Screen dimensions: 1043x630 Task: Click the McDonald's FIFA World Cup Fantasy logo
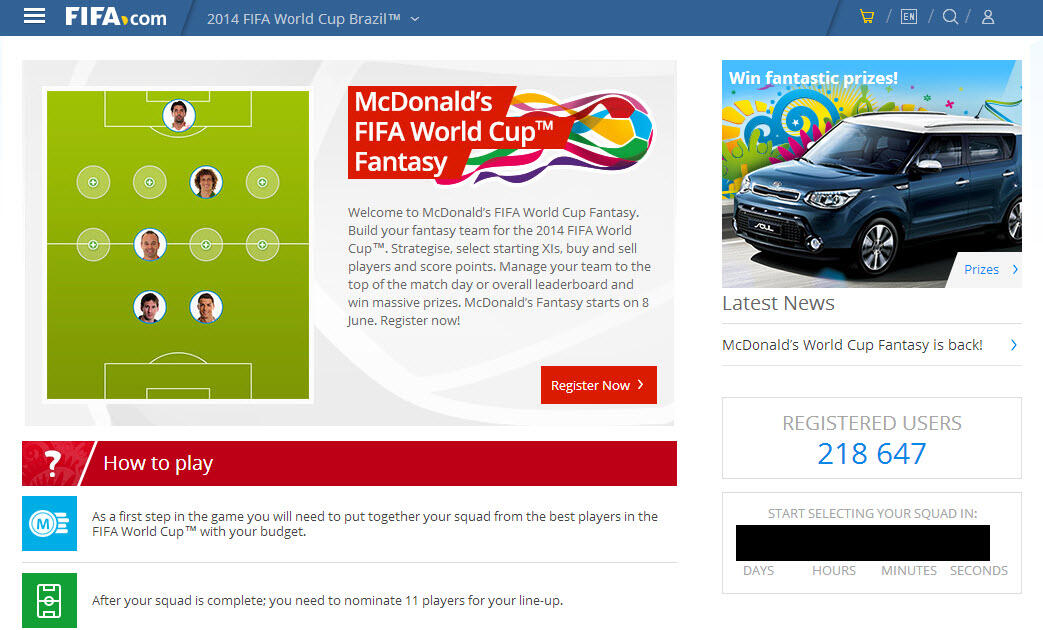(500, 134)
